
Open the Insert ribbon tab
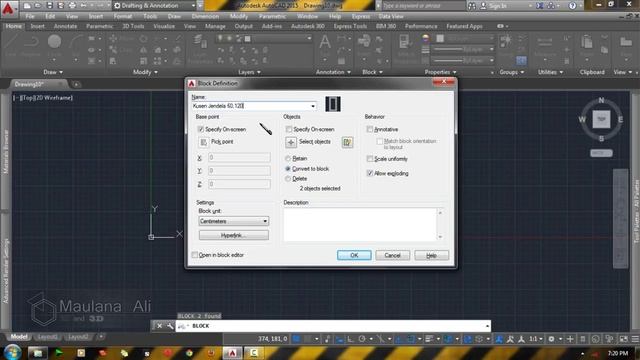pos(38,26)
